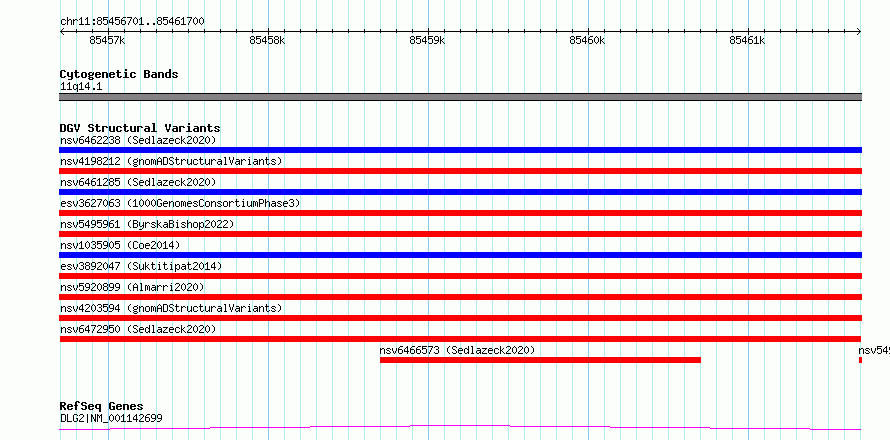Open the esv3892047 (Suktitipat2014) variant label
The height and width of the screenshot is (440, 890).
click(141, 266)
